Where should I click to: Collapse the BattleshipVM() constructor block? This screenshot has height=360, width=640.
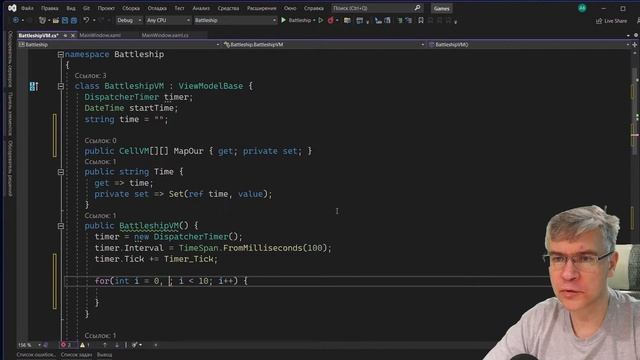click(x=61, y=226)
